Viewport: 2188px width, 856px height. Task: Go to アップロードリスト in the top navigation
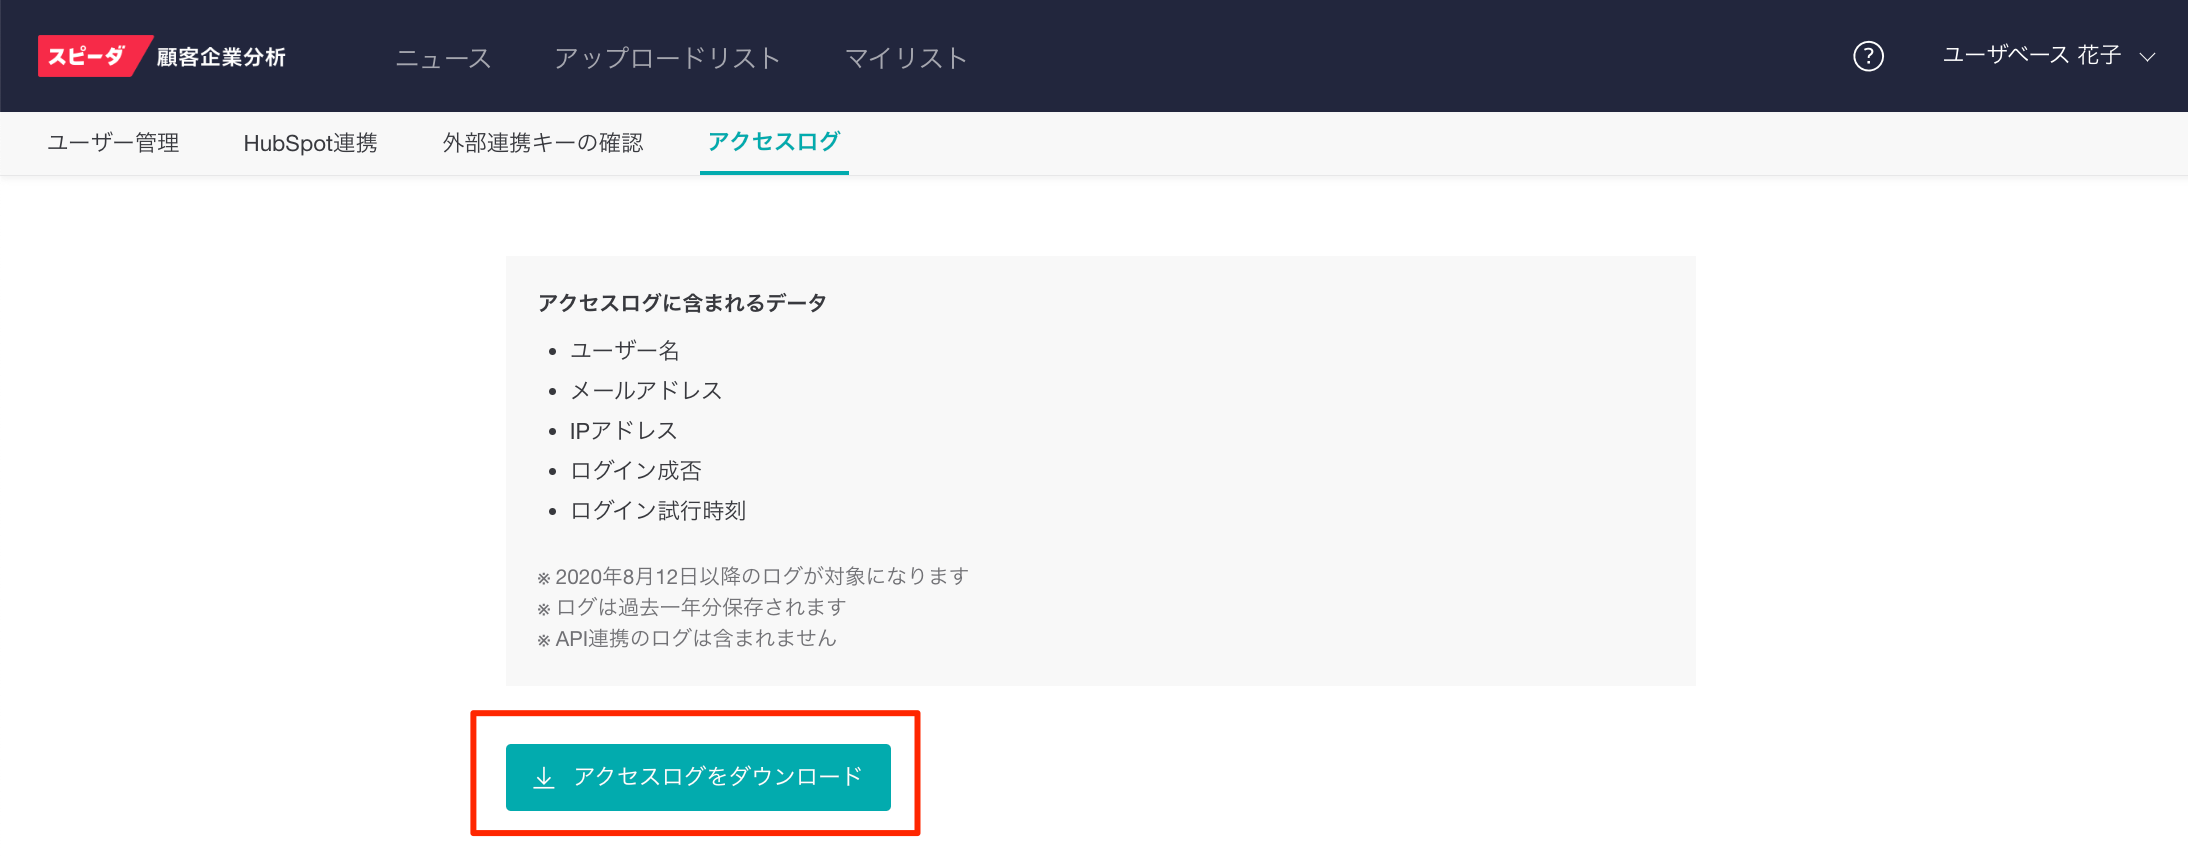tap(667, 58)
